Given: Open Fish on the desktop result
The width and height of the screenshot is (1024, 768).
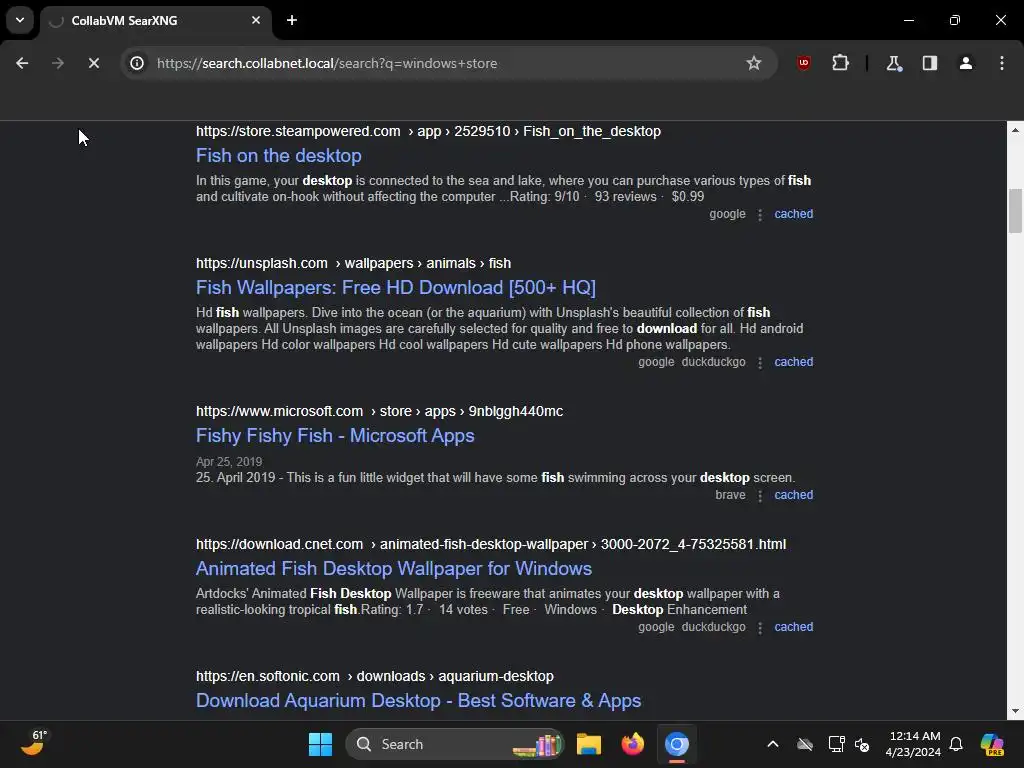Looking at the screenshot, I should tap(279, 155).
